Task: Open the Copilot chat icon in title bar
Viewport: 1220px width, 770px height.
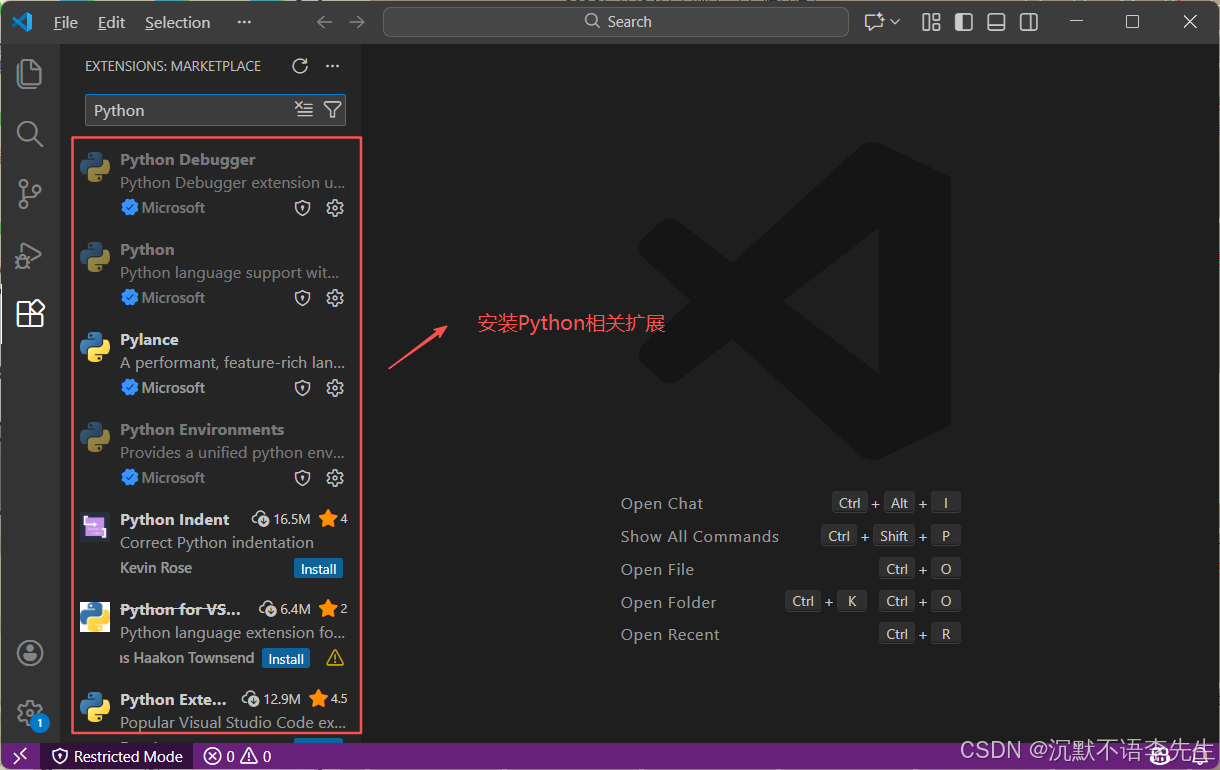Action: tap(875, 22)
